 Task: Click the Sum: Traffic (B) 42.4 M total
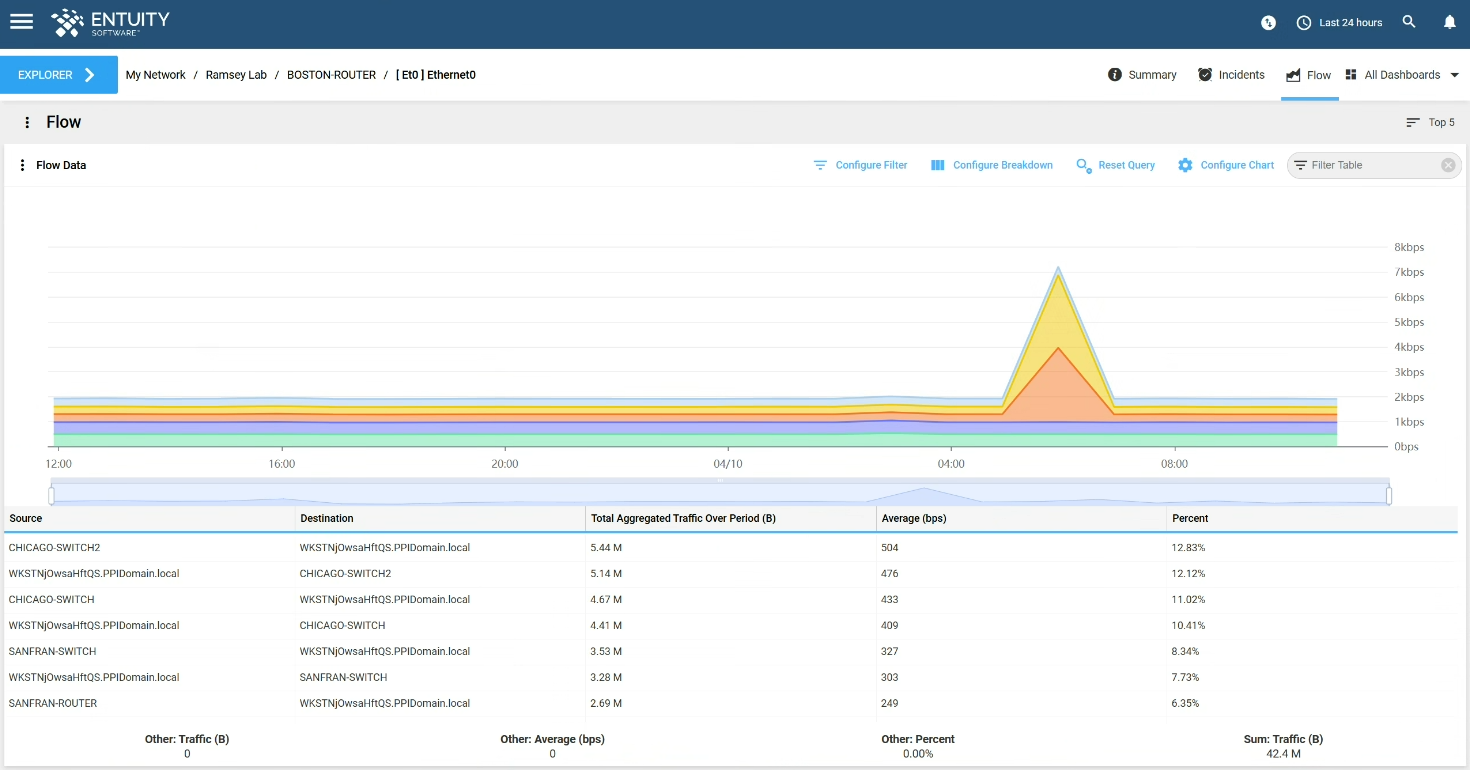coord(1283,746)
